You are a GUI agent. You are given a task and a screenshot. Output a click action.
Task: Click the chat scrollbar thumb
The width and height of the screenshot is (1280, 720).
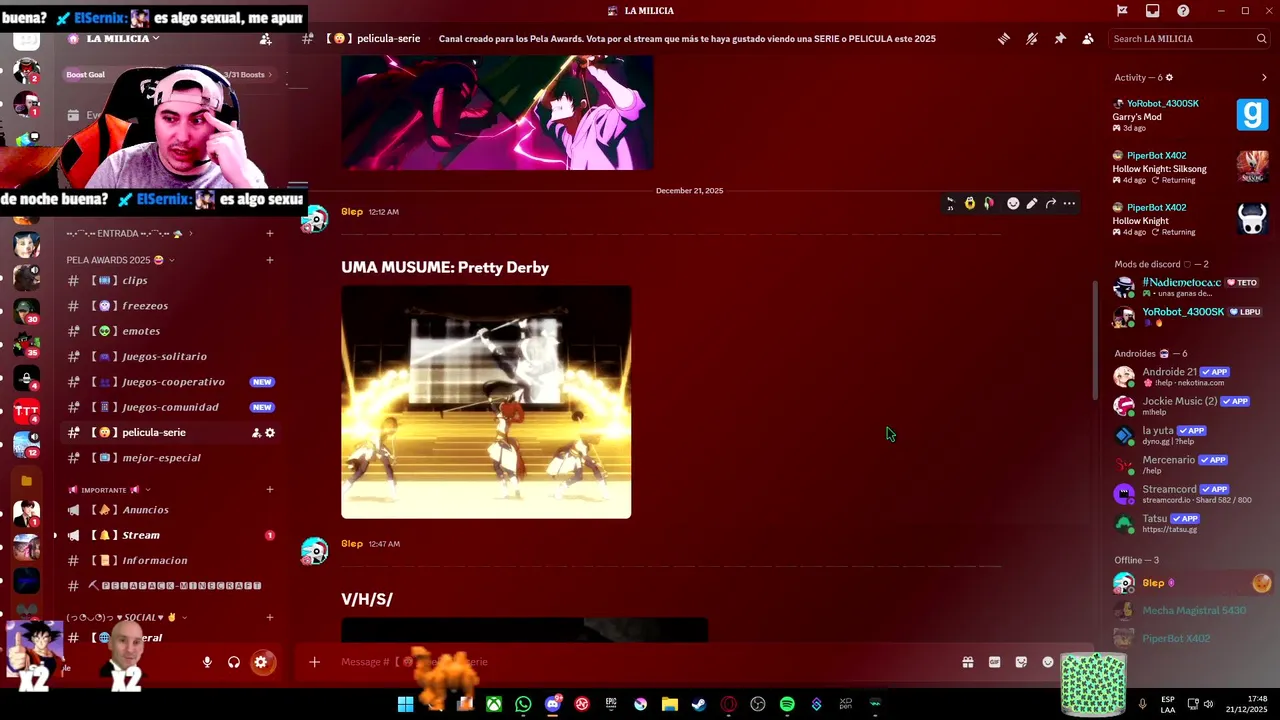[1095, 341]
